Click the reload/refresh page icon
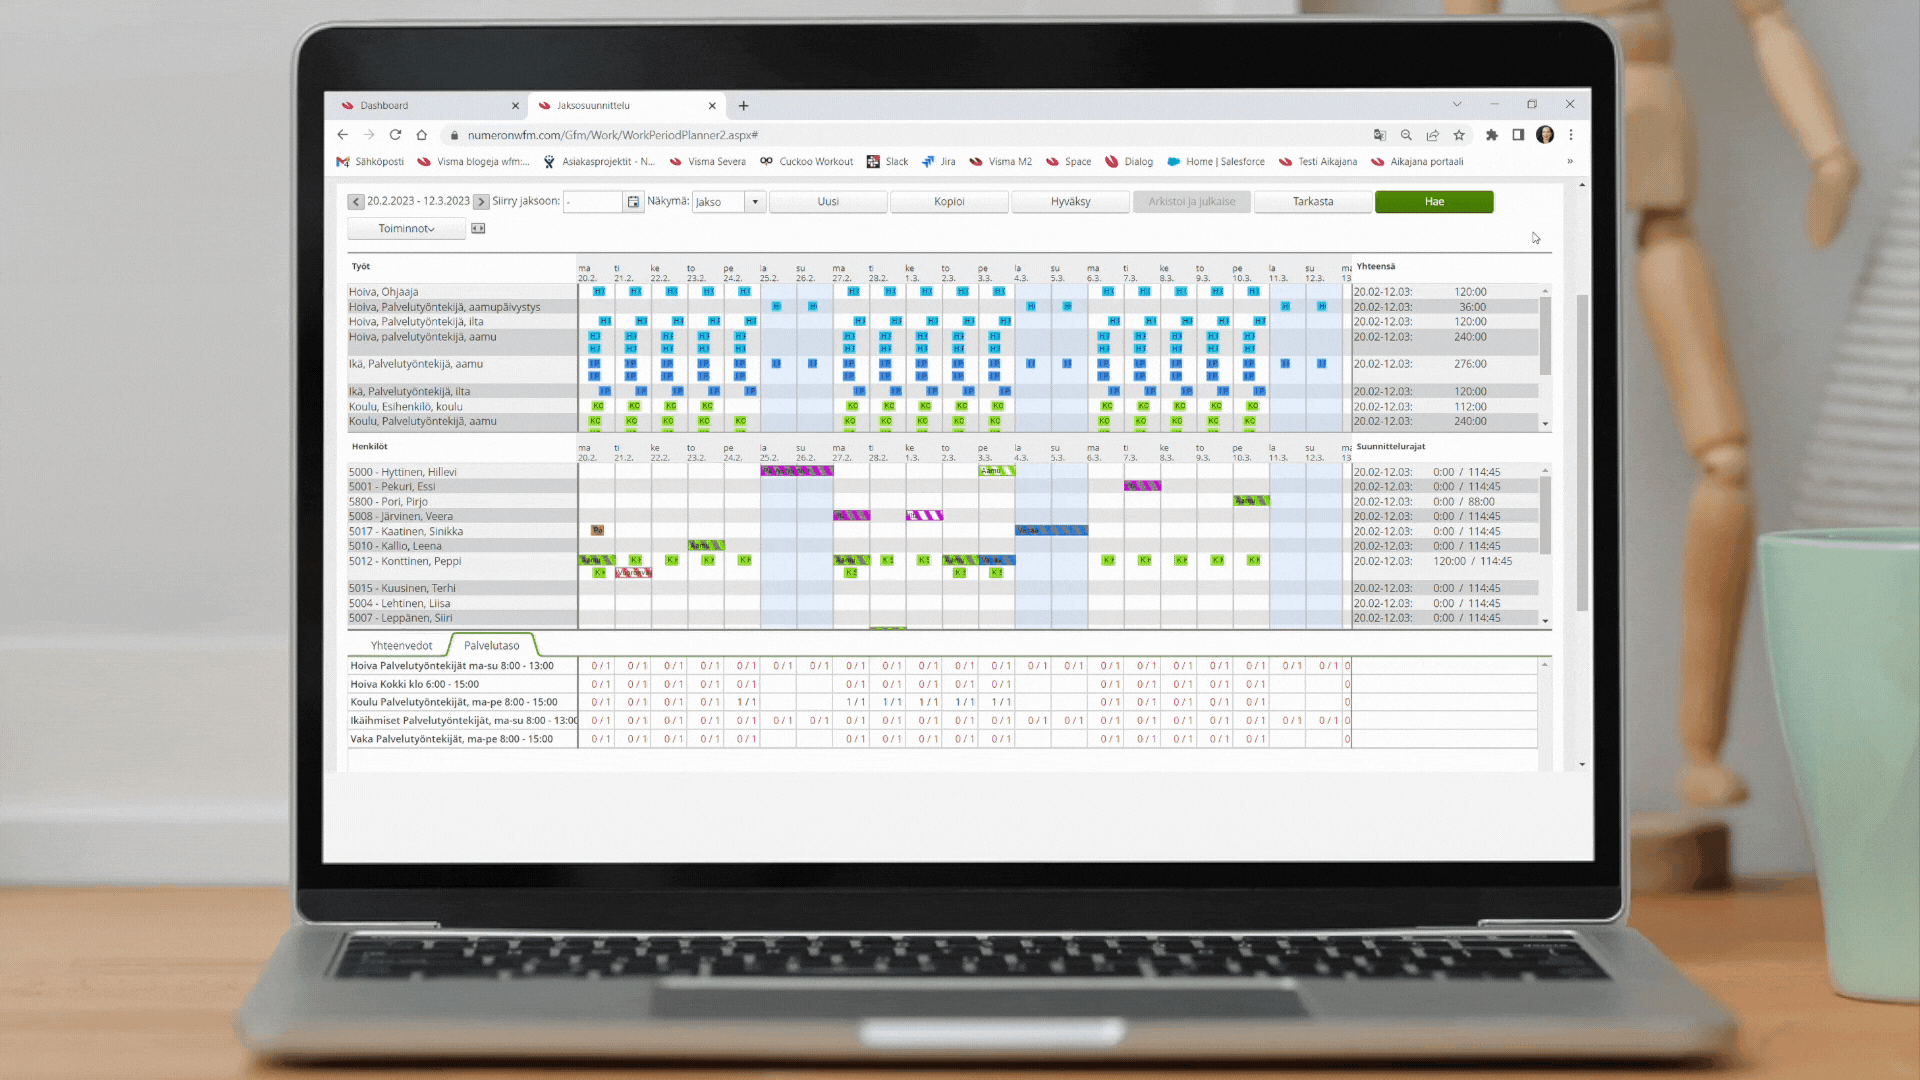 (x=397, y=135)
